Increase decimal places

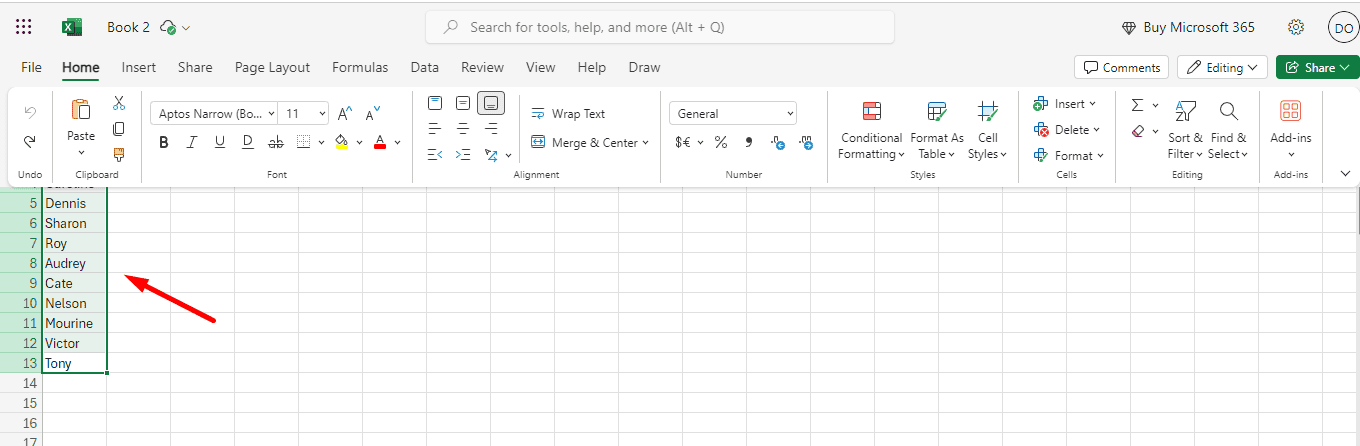pyautogui.click(x=777, y=142)
